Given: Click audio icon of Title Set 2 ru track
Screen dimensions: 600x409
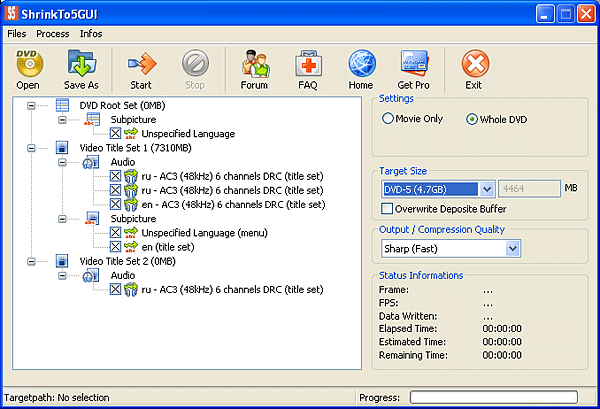Looking at the screenshot, I should click(130, 289).
